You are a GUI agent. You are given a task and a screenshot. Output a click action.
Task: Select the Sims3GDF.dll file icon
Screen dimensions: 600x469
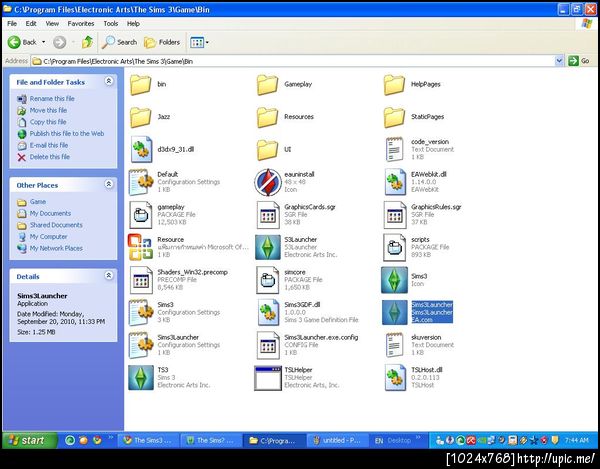click(268, 313)
